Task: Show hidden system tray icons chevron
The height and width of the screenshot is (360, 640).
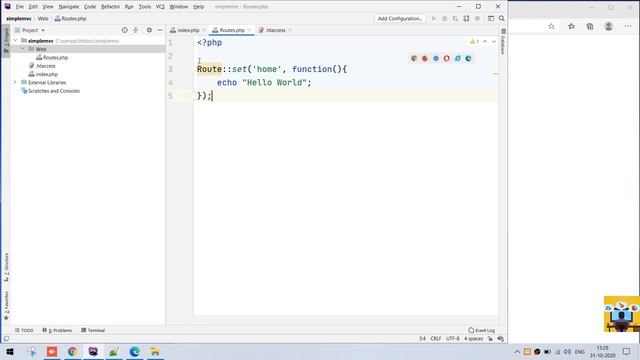Action: pyautogui.click(x=517, y=352)
